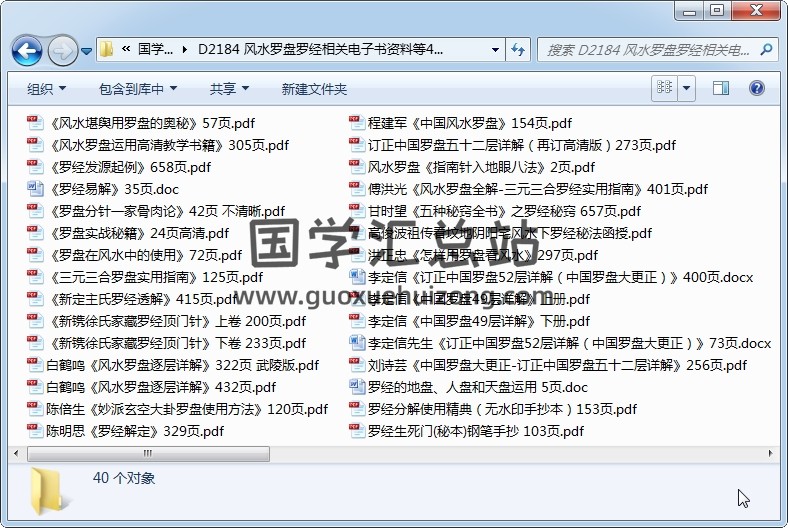Select file 李定信《中国罗盘49层详解》下册.pdf
Image resolution: width=788 pixels, height=528 pixels.
click(469, 321)
